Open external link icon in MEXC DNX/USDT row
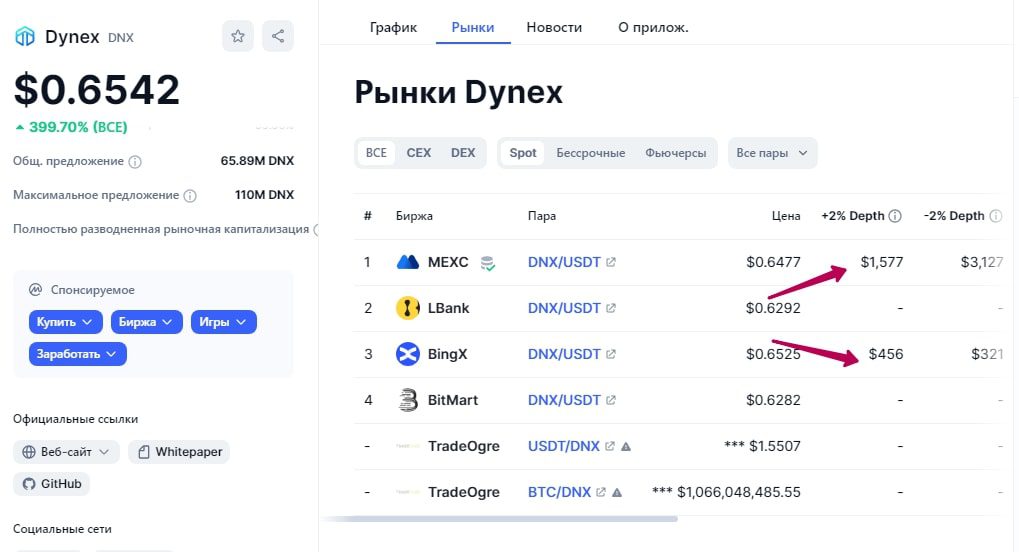 tap(611, 262)
